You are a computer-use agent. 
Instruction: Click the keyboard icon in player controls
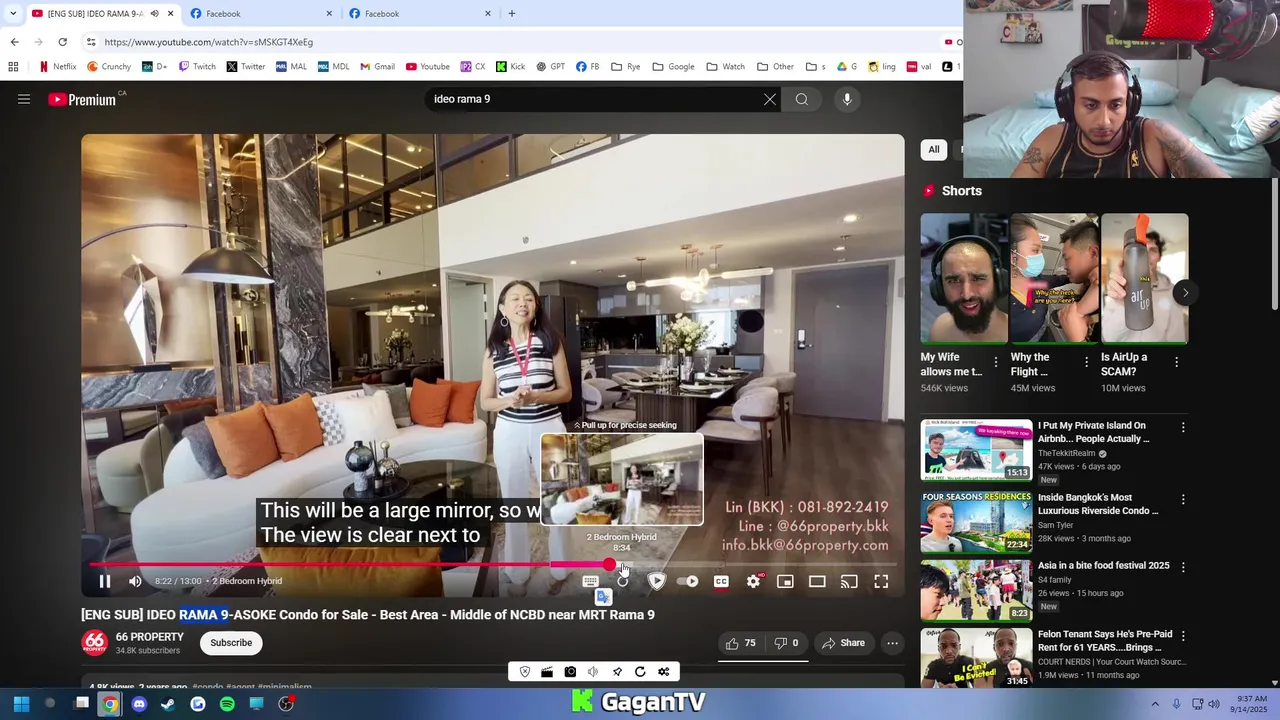[x=590, y=581]
